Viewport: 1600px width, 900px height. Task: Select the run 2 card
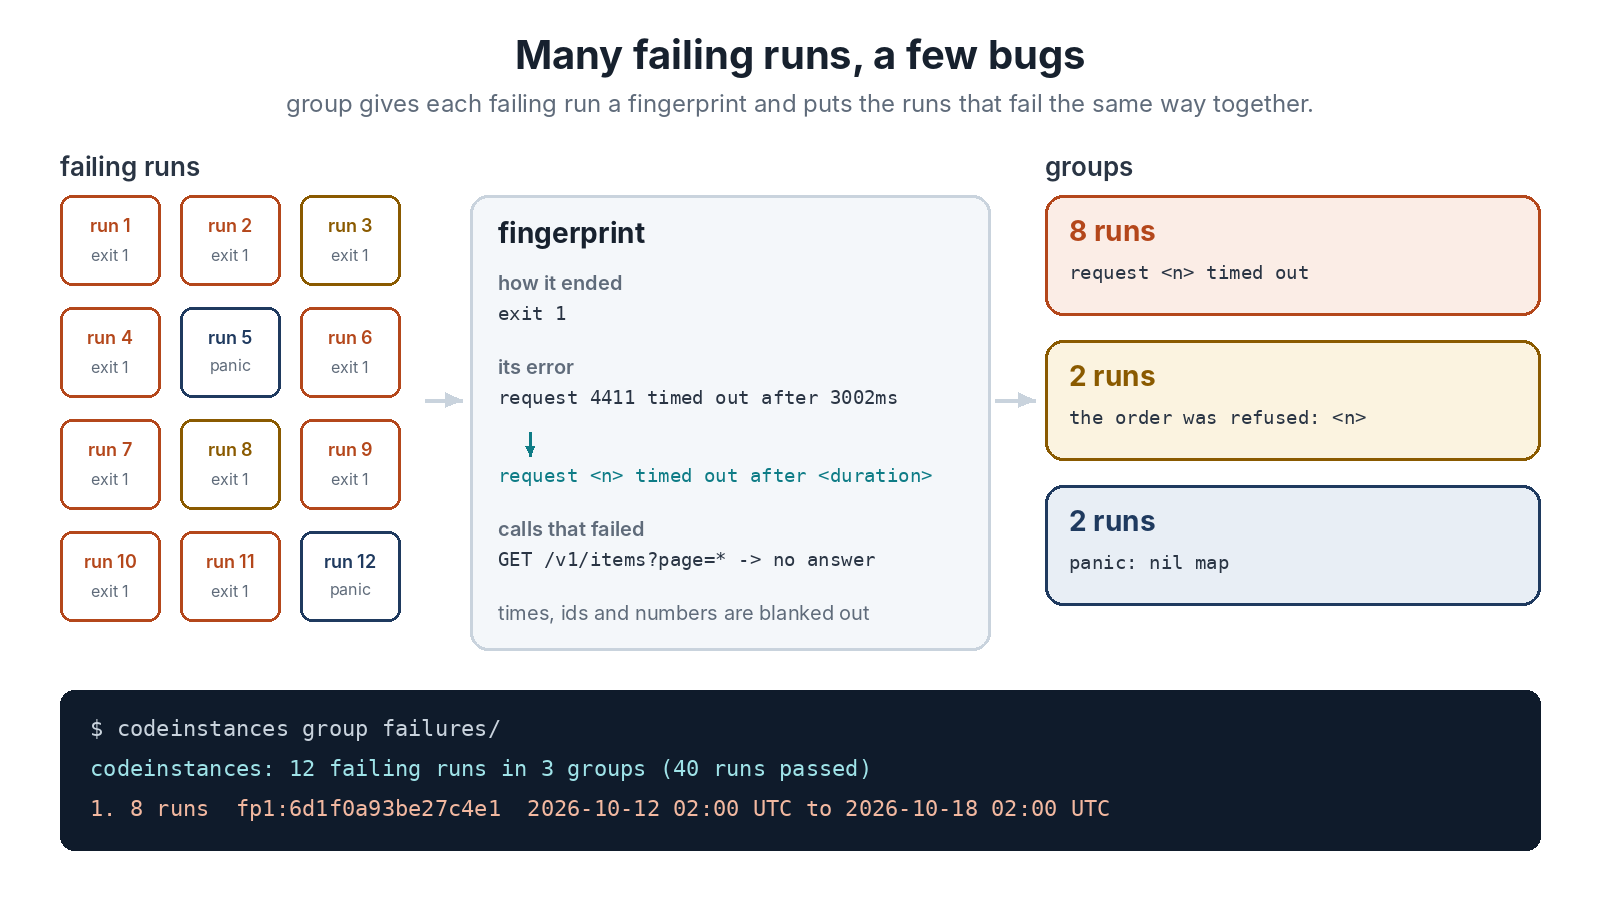(x=230, y=241)
